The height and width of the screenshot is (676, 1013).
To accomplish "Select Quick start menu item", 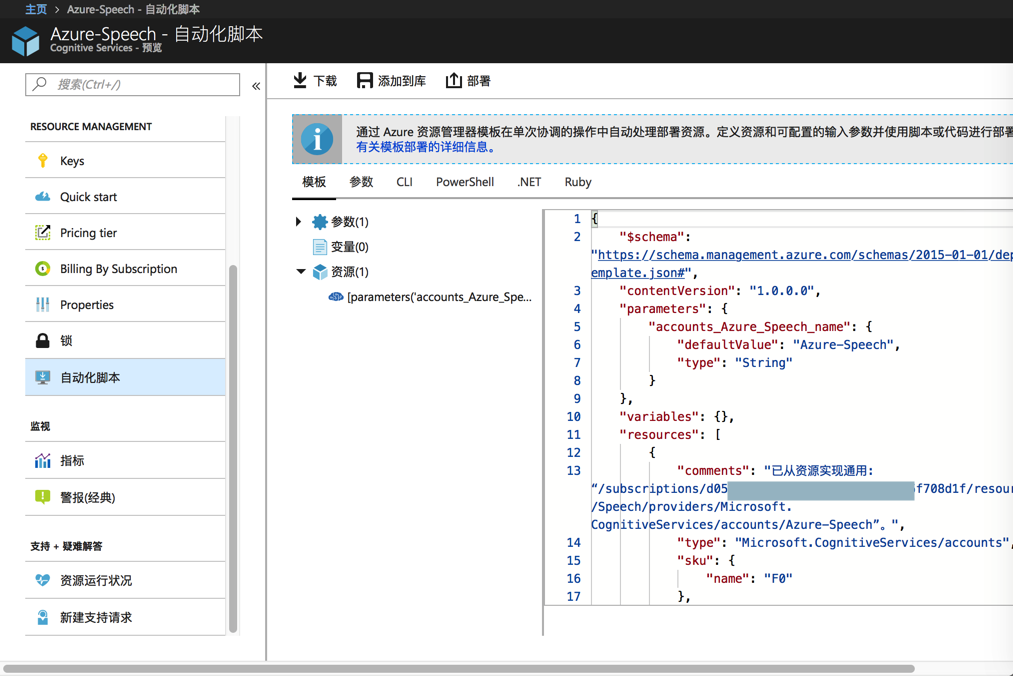I will coord(125,196).
